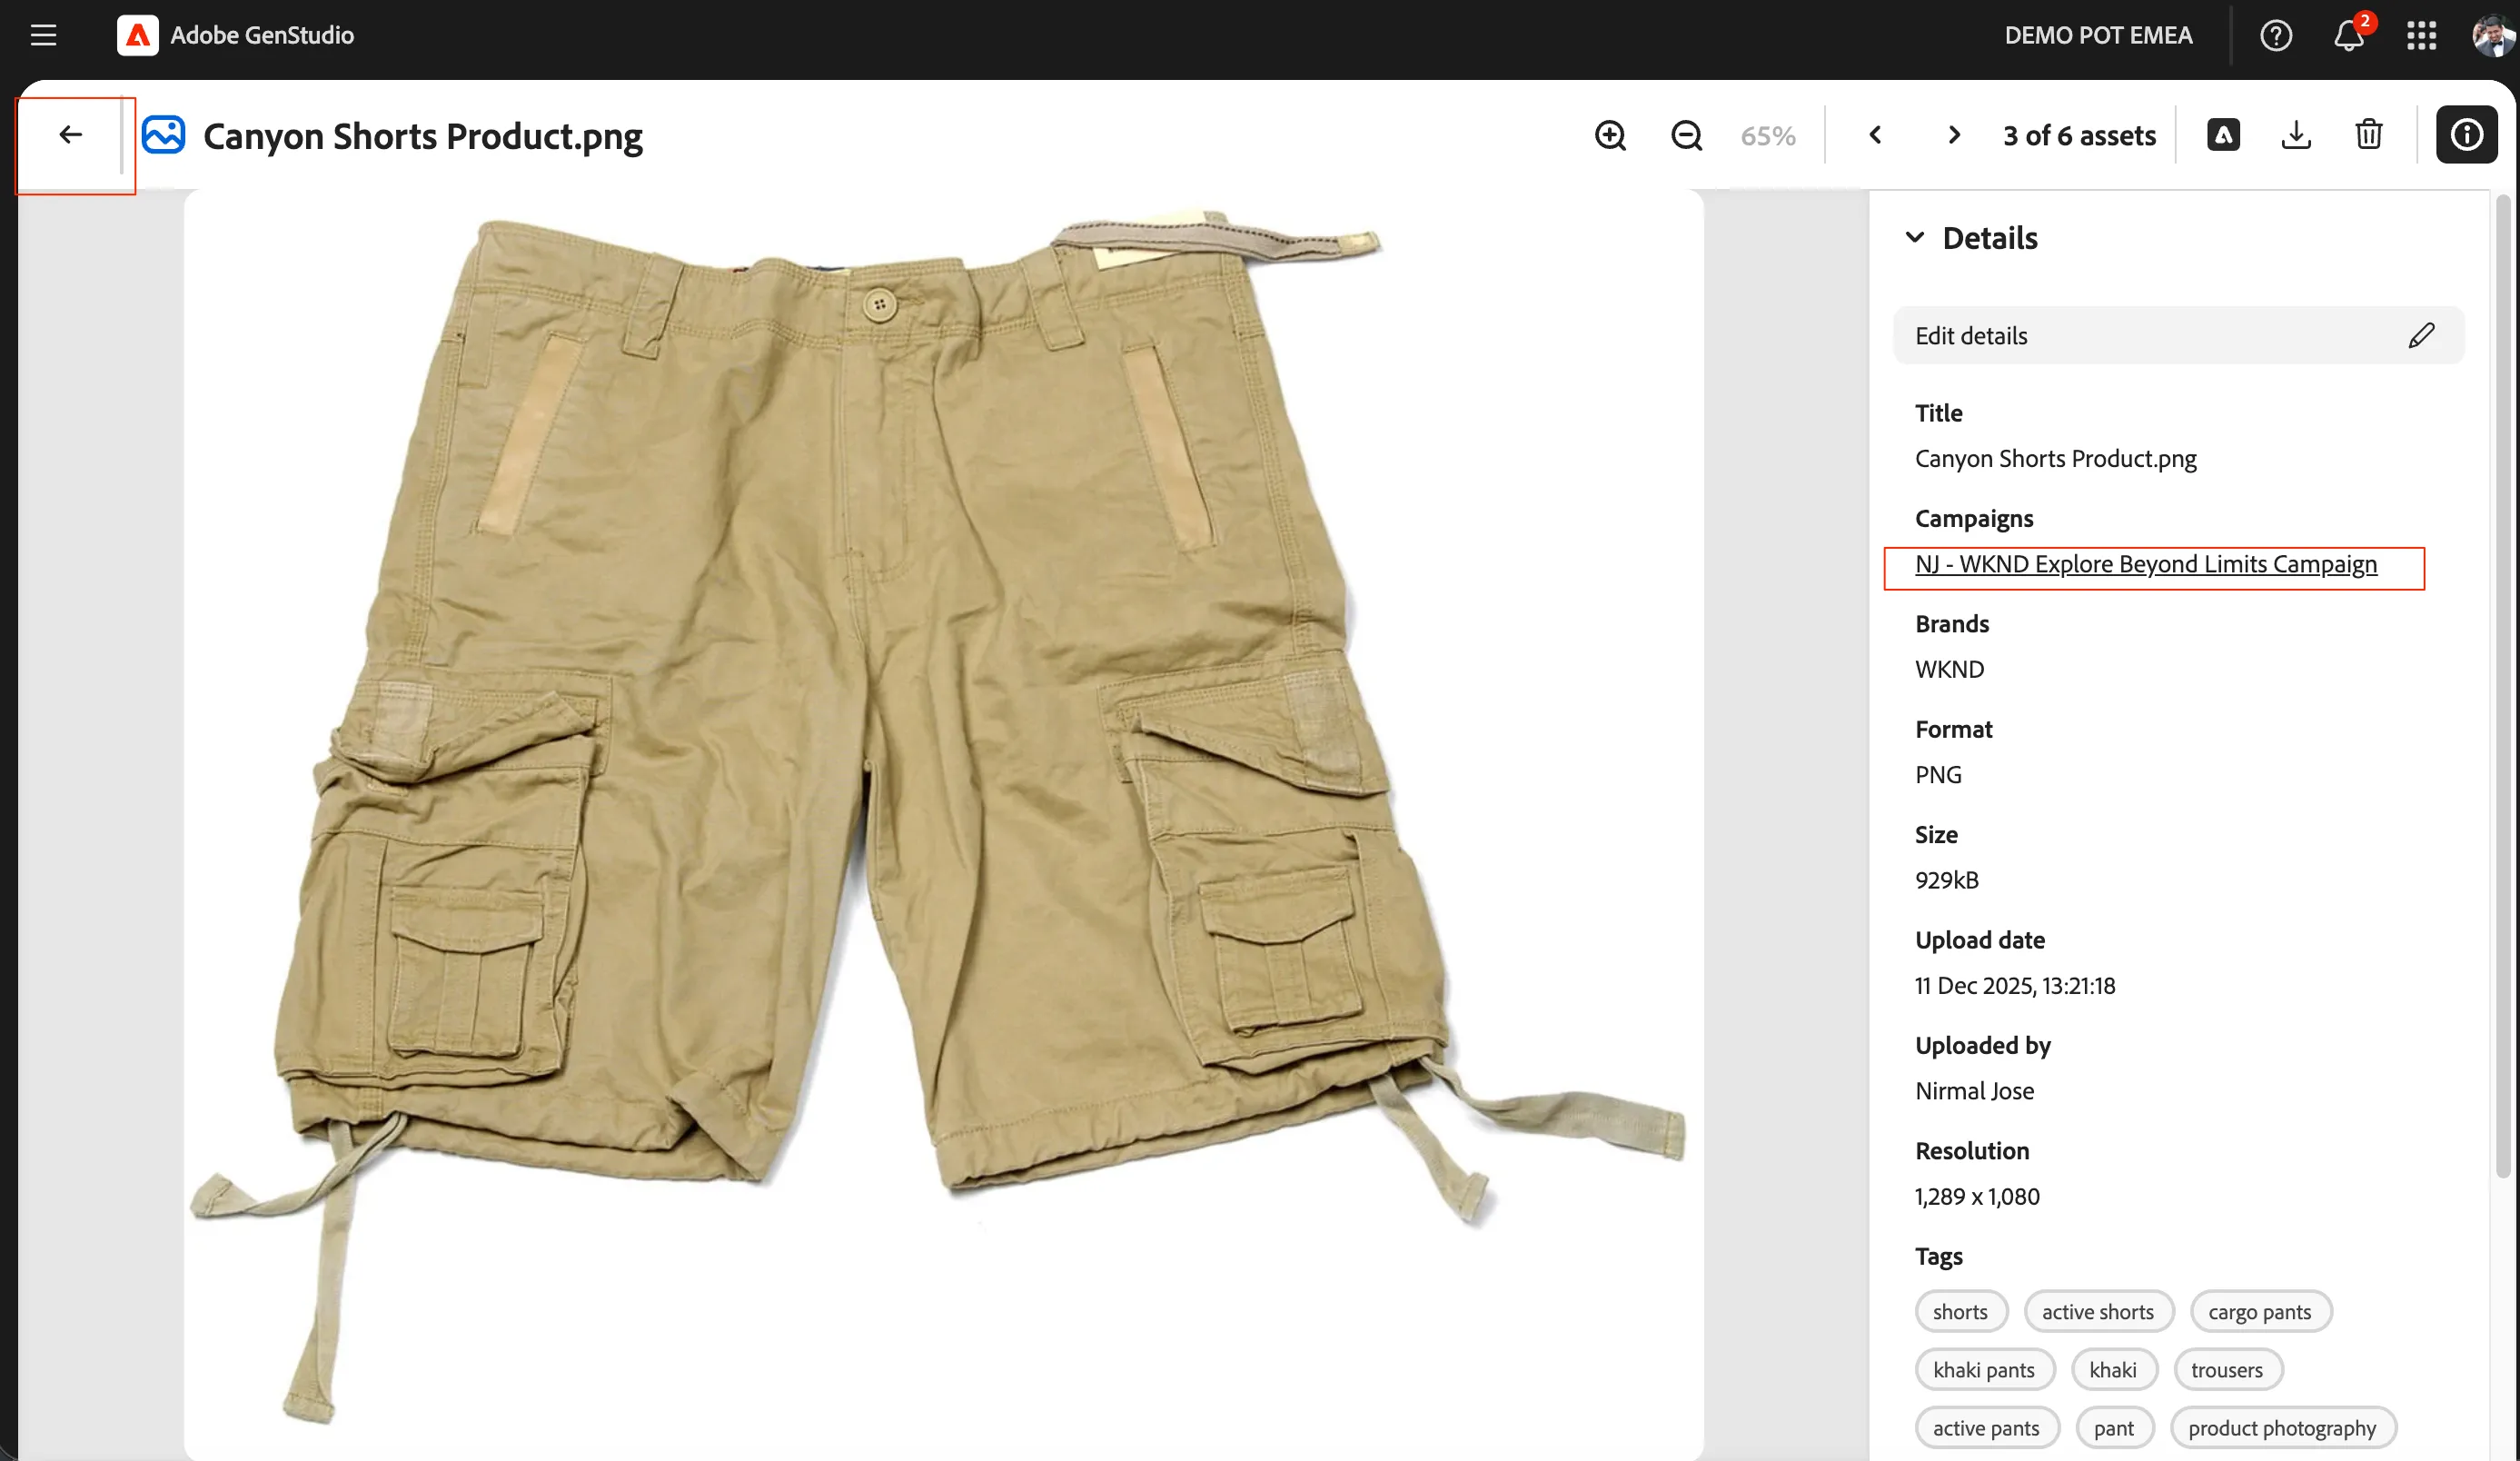Go back with the left arrow
This screenshot has width=2520, height=1461.
[70, 135]
